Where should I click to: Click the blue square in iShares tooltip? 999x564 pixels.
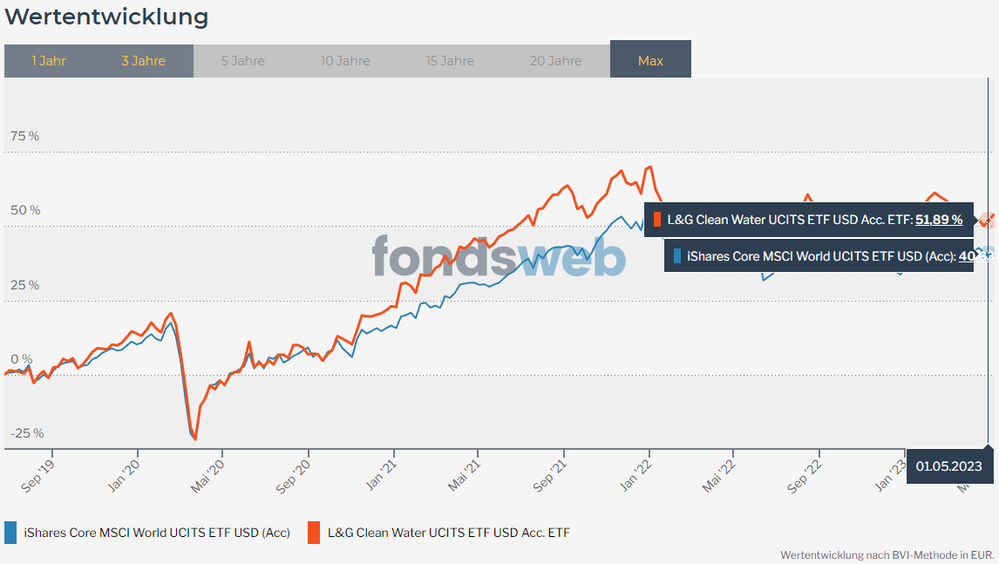[678, 256]
